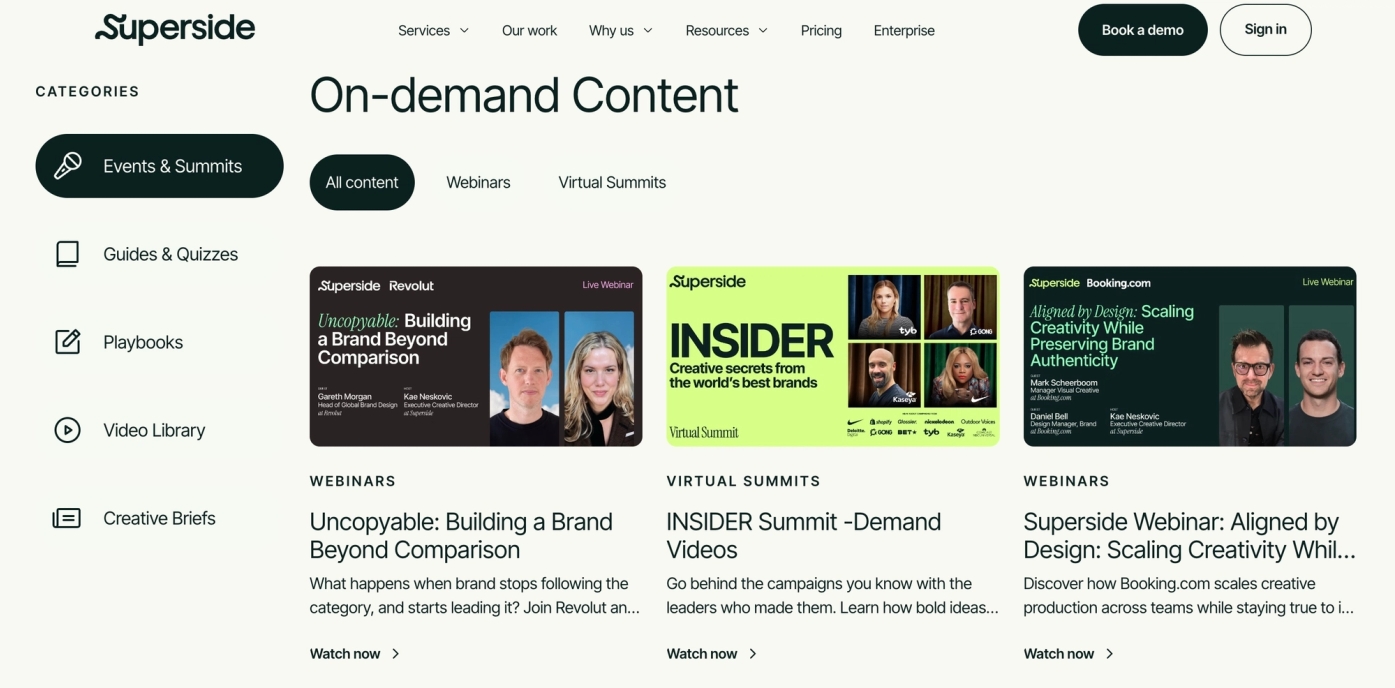1395x688 pixels.
Task: Open the Pricing page
Action: (821, 30)
